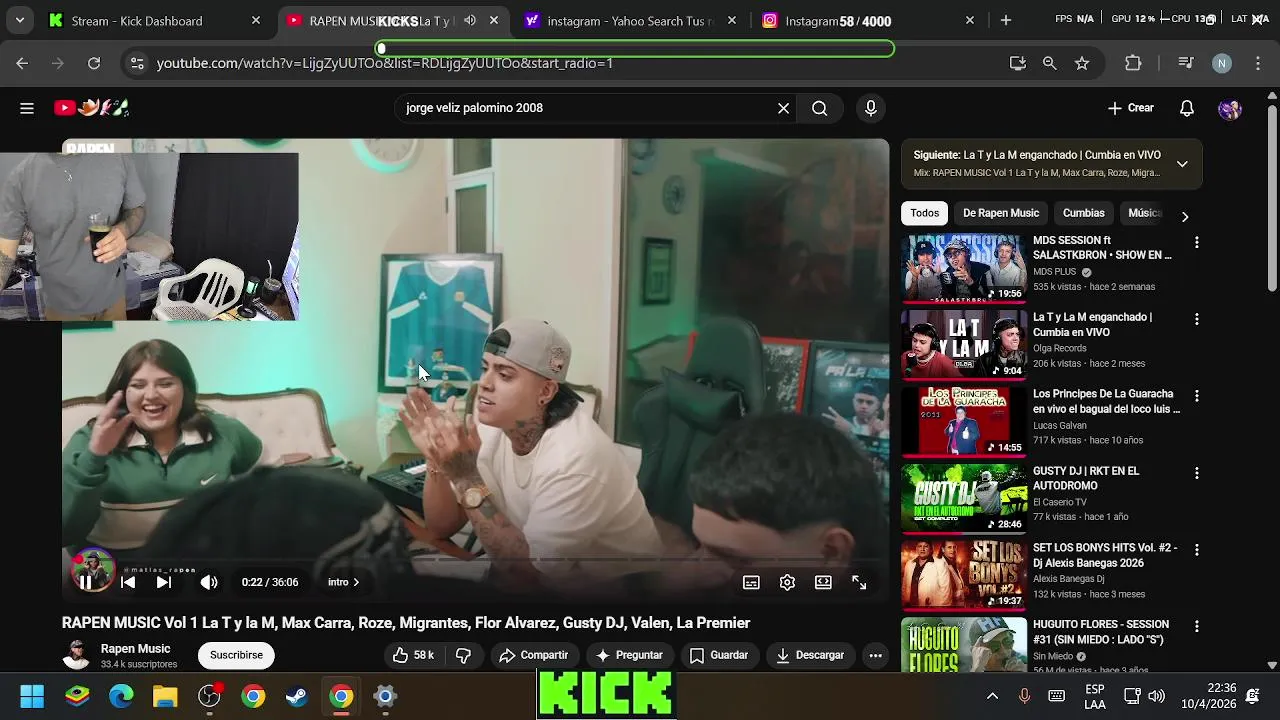Screen dimensions: 1280x720
Task: Mute the video player volume
Action: pos(209,582)
